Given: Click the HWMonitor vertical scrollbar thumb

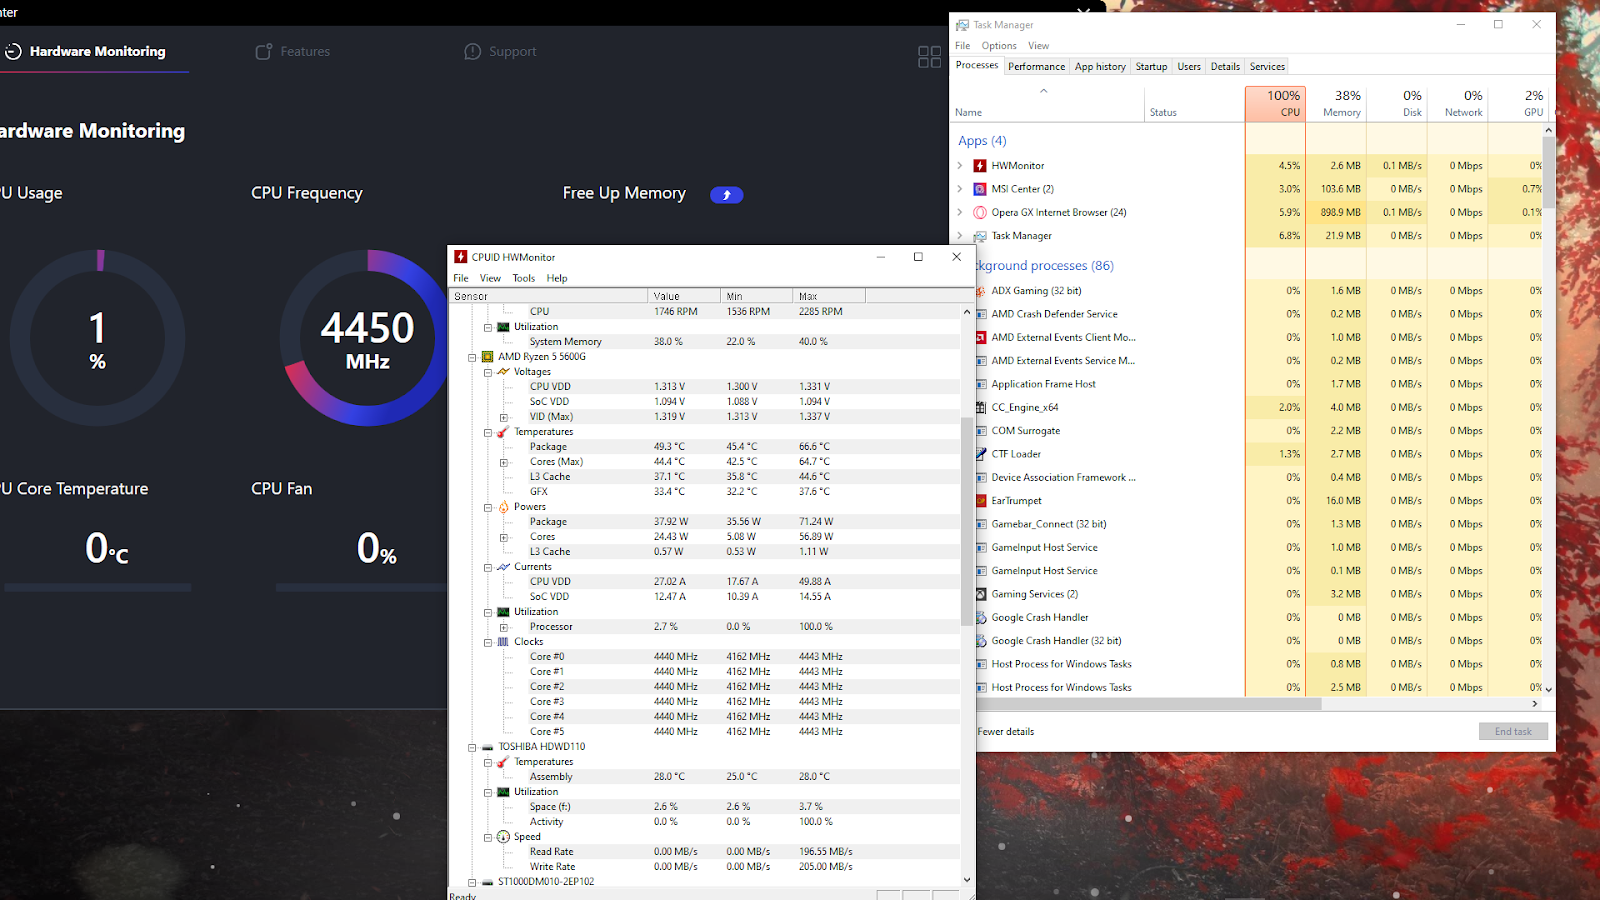Looking at the screenshot, I should (x=966, y=520).
